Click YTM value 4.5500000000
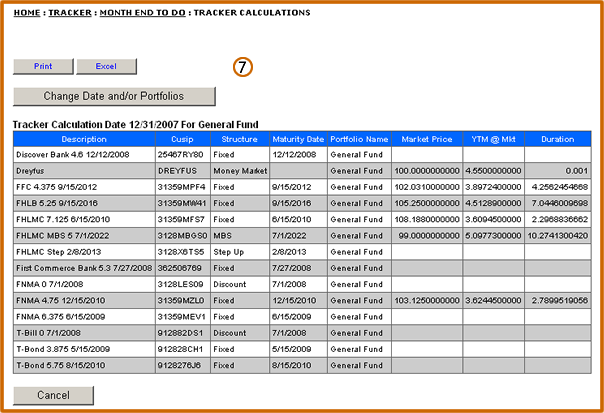Screen dimensions: 604x413 [x=493, y=171]
